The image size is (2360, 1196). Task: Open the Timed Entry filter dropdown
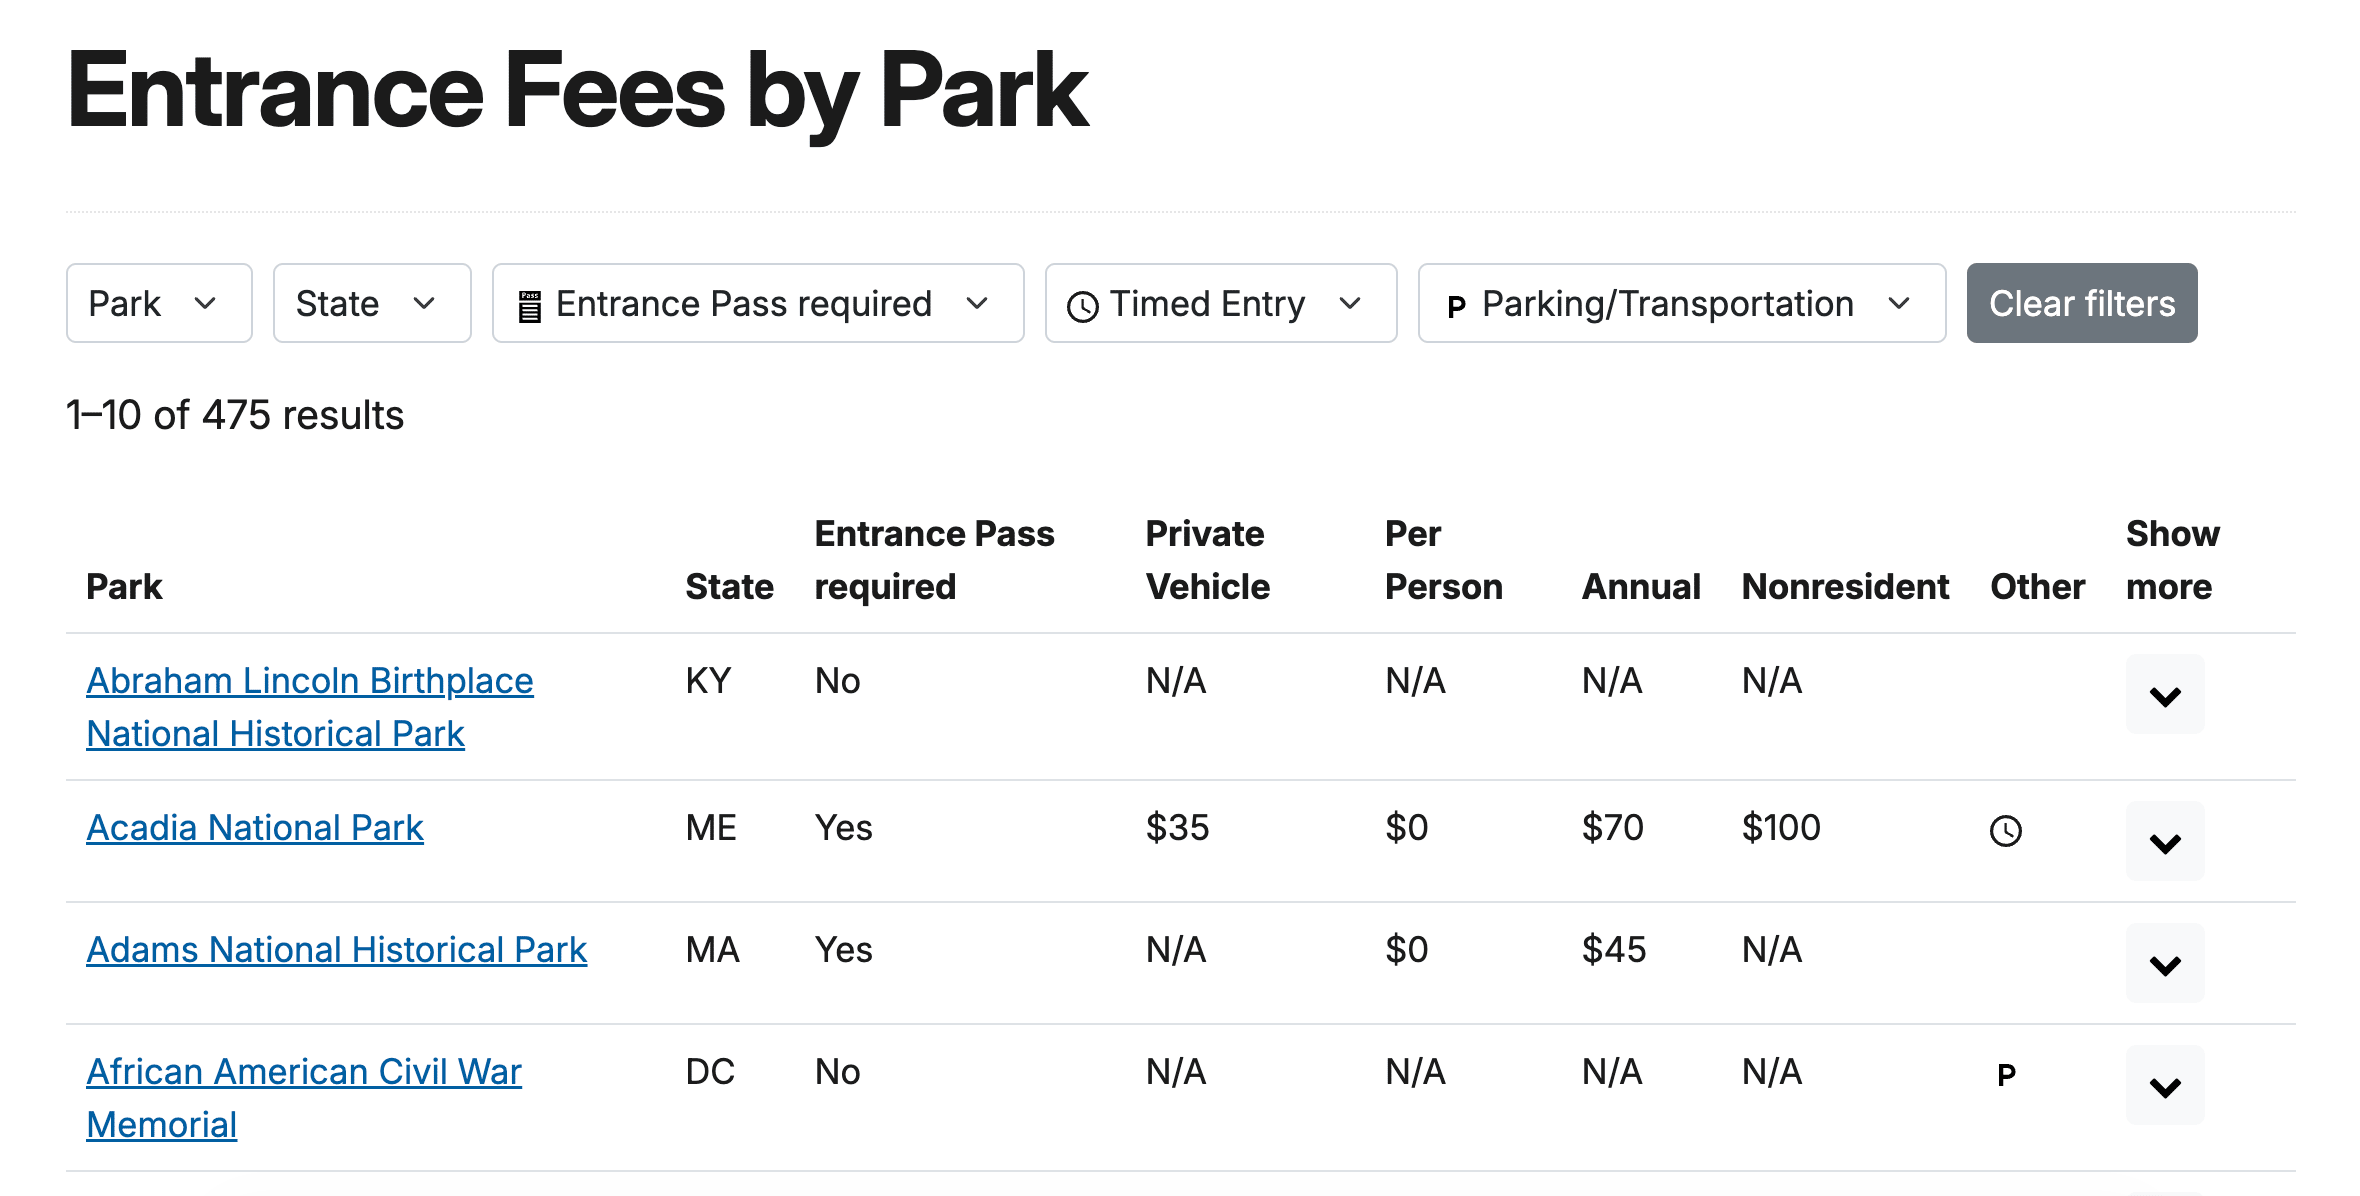tap(1220, 303)
